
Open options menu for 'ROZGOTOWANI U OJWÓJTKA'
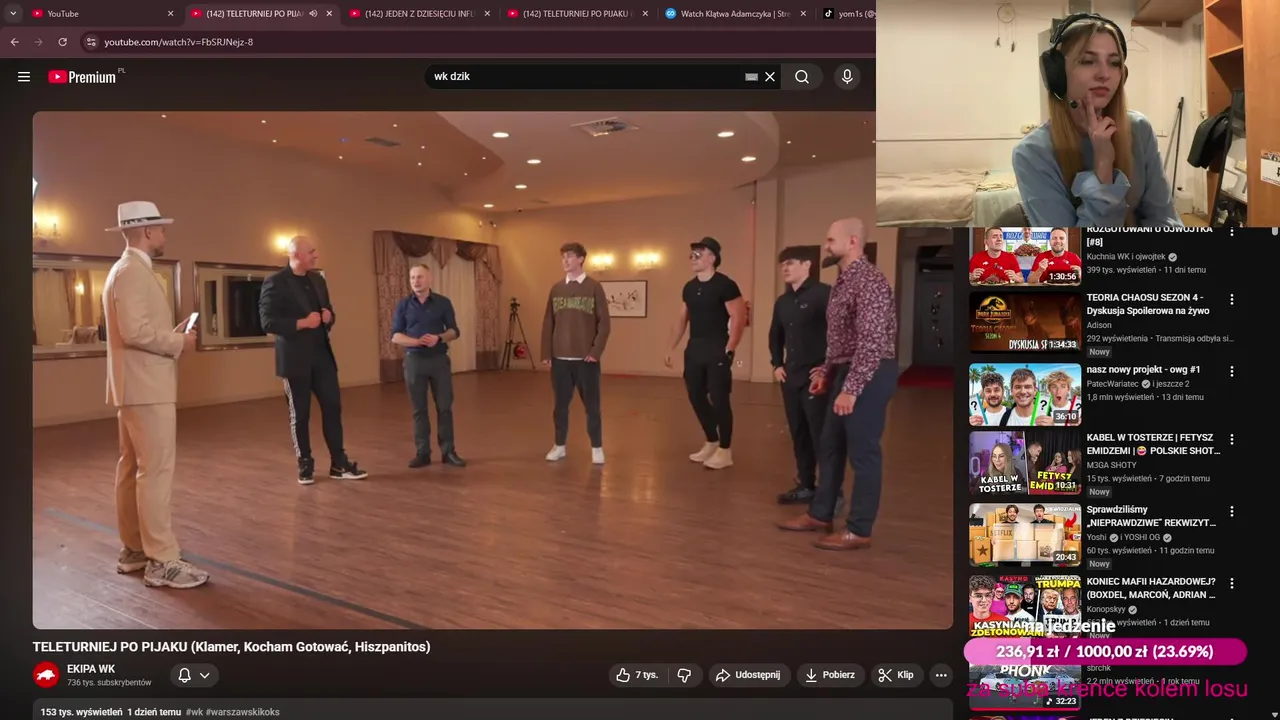click(x=1232, y=232)
